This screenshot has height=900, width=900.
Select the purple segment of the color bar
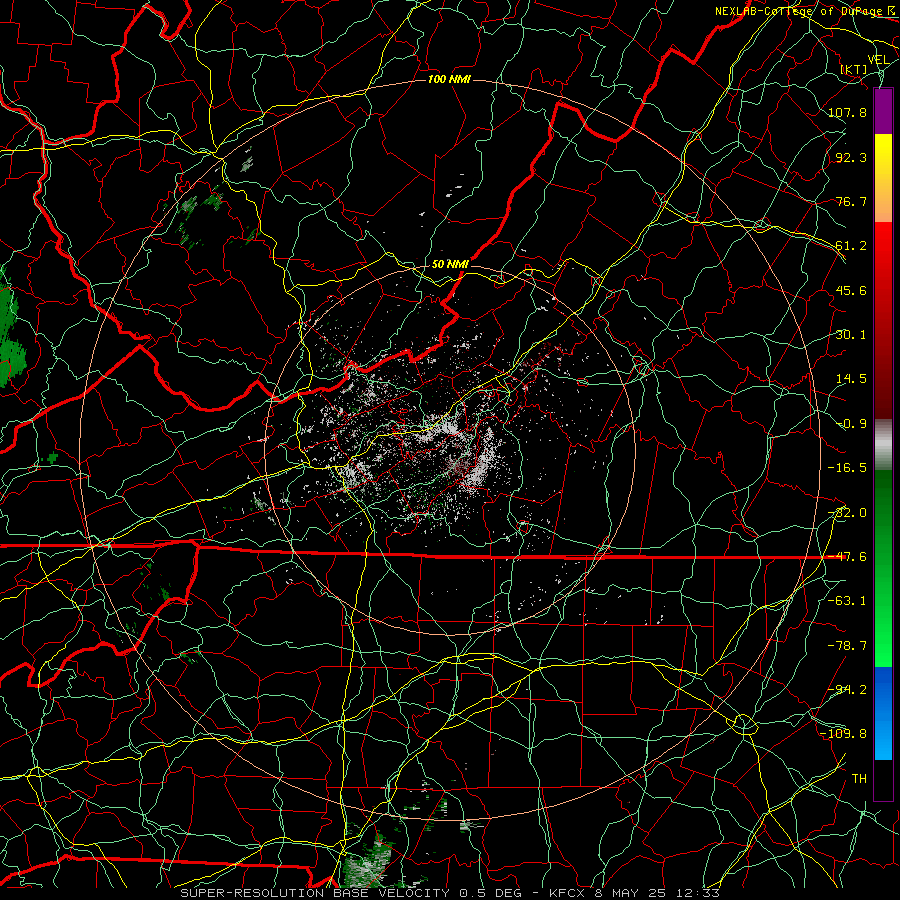click(883, 112)
